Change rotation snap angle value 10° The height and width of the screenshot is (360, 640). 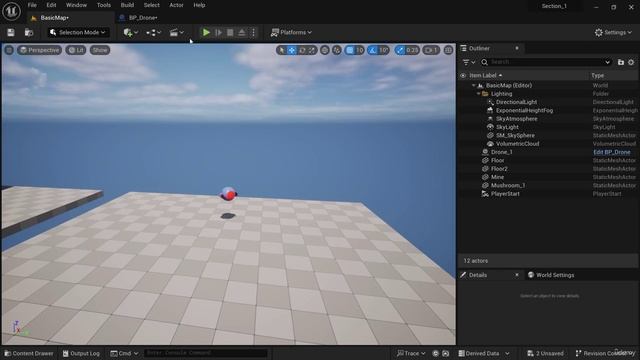point(384,50)
